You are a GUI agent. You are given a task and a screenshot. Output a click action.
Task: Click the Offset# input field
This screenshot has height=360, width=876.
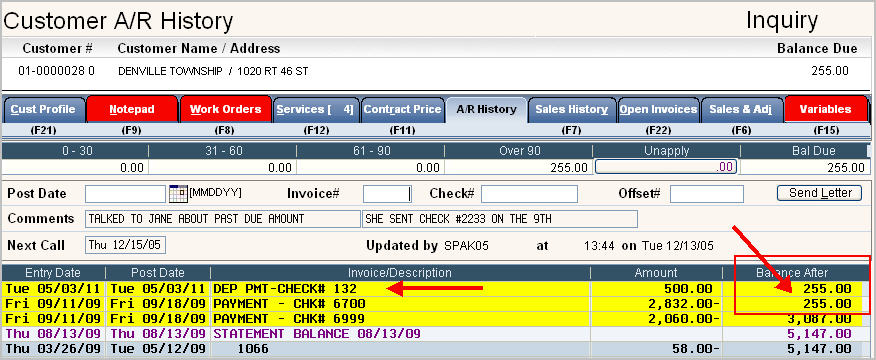707,194
